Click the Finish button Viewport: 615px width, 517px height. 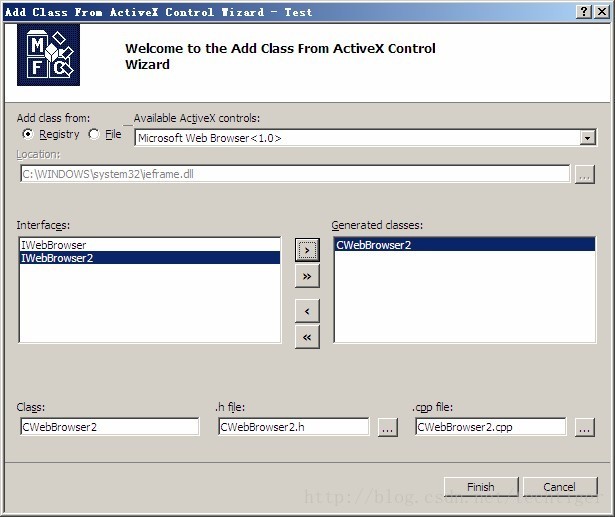[x=481, y=487]
